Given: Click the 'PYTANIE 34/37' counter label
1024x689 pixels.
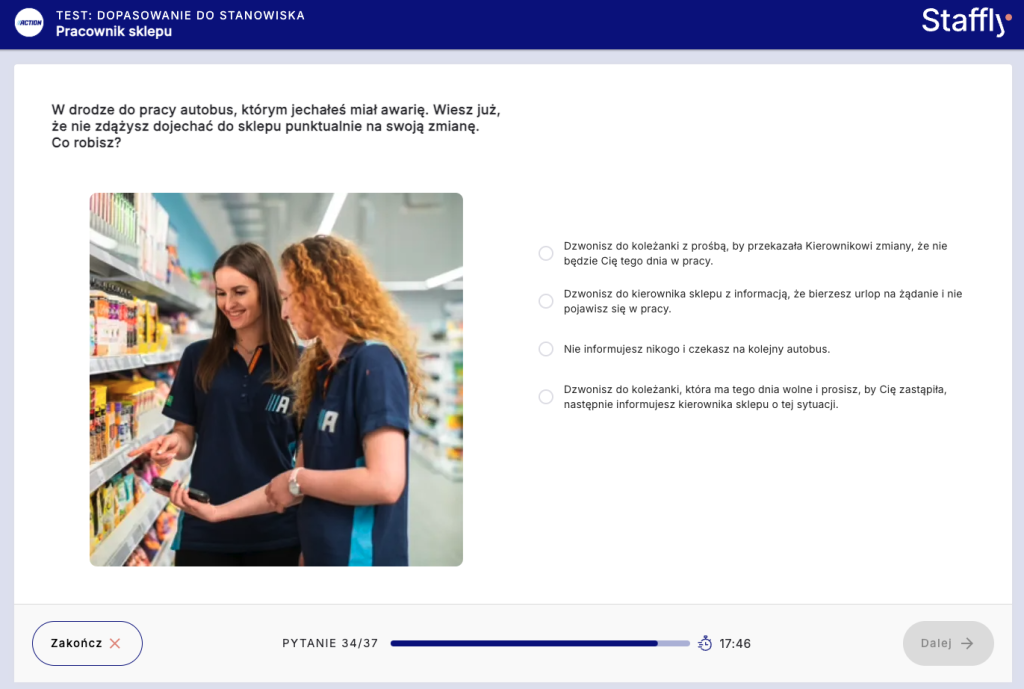Looking at the screenshot, I should click(x=330, y=643).
